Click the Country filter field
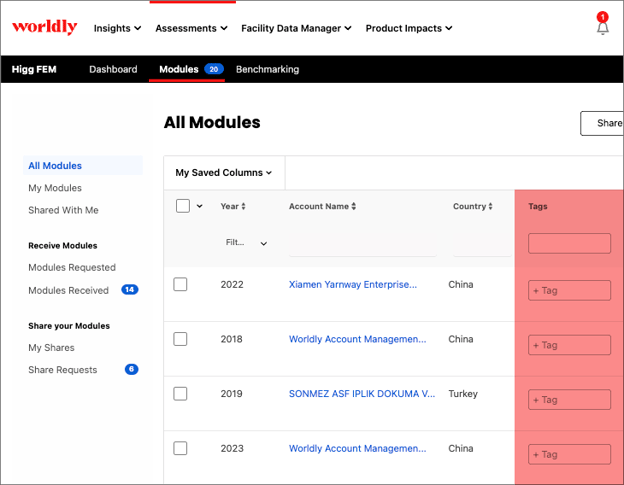The image size is (624, 485). coord(482,245)
